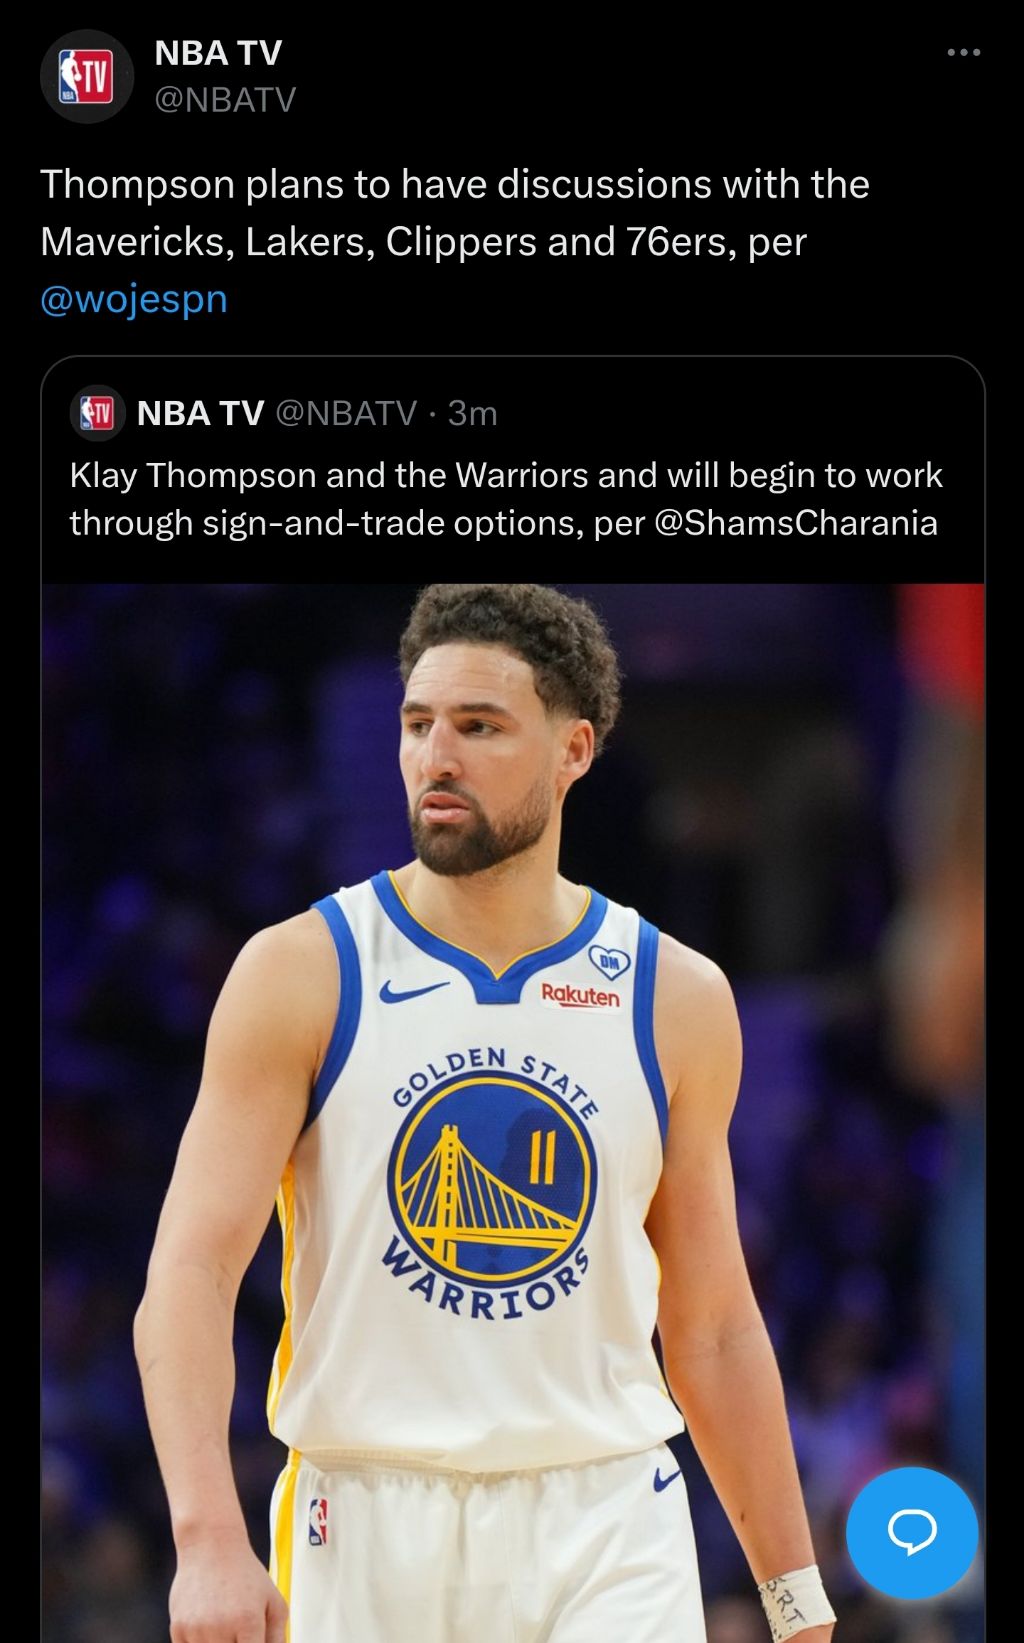Click the Rakuten patch on the jersey
1024x1643 pixels.
coord(580,995)
